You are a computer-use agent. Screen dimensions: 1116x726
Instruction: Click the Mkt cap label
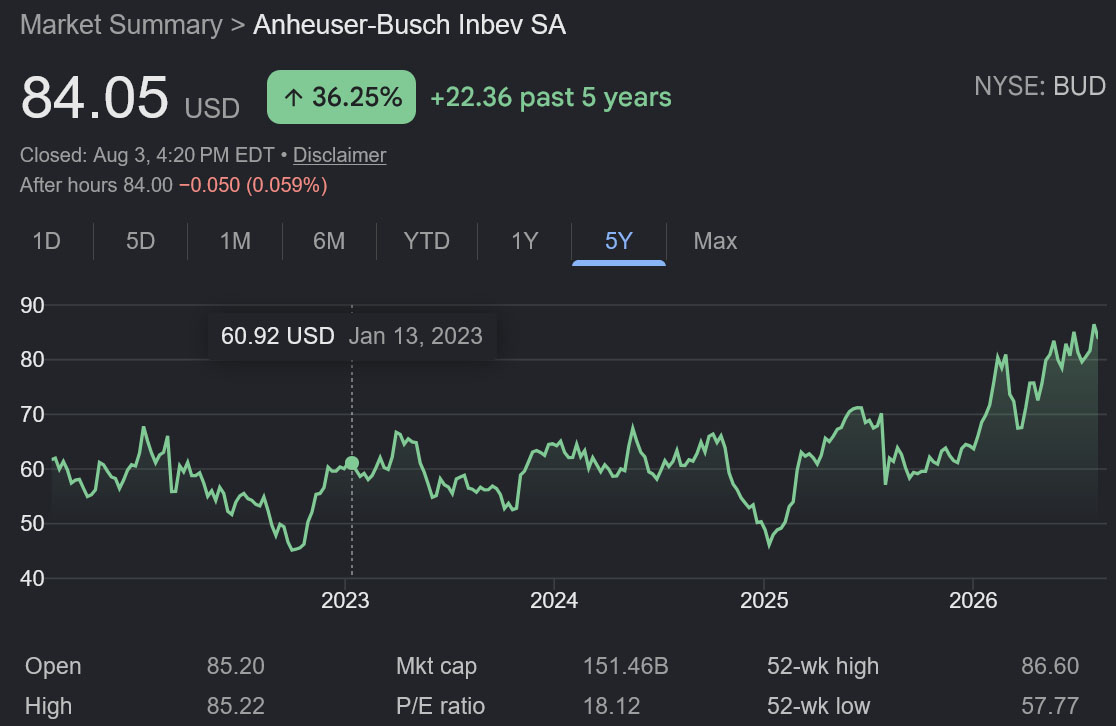coord(436,666)
